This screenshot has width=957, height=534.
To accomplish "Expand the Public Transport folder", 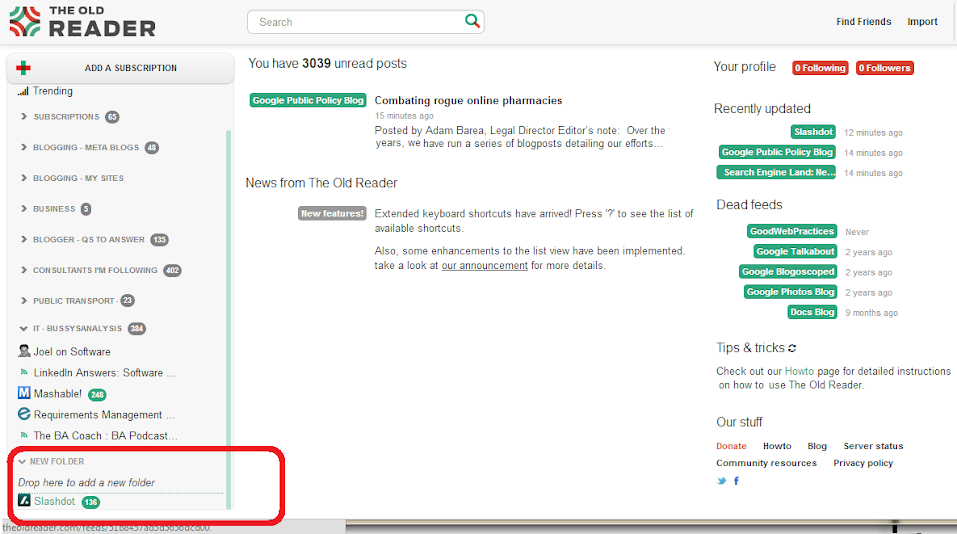I will tap(24, 300).
